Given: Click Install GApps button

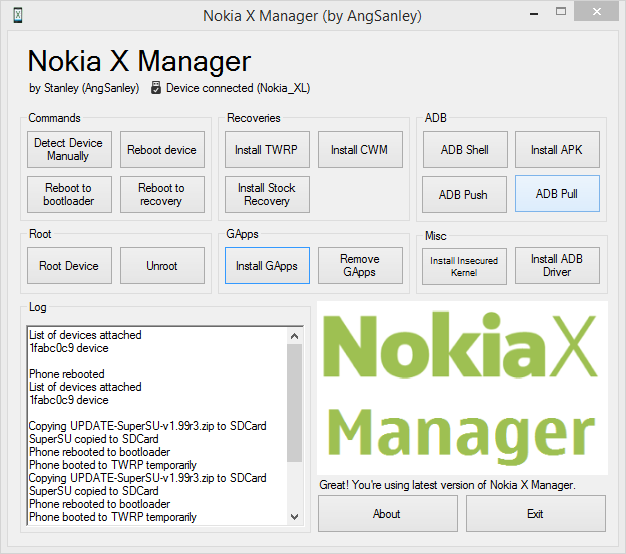Looking at the screenshot, I should (x=267, y=265).
